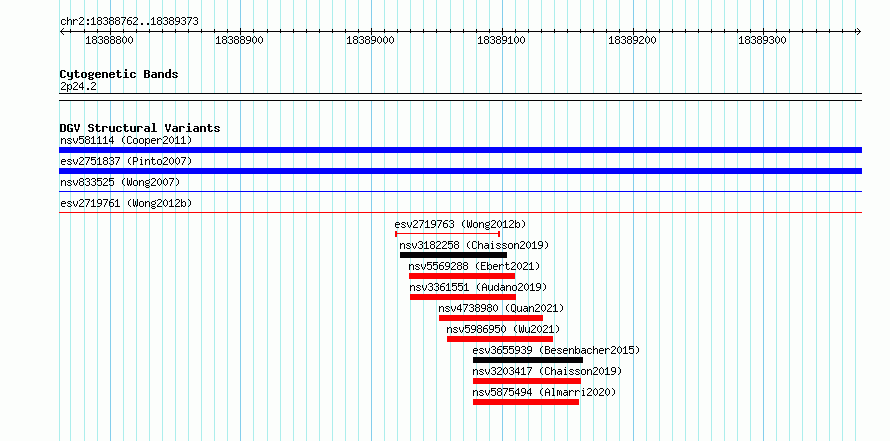Click the esv2751837 (Pinto2007) label
890x441 pixels.
point(126,161)
